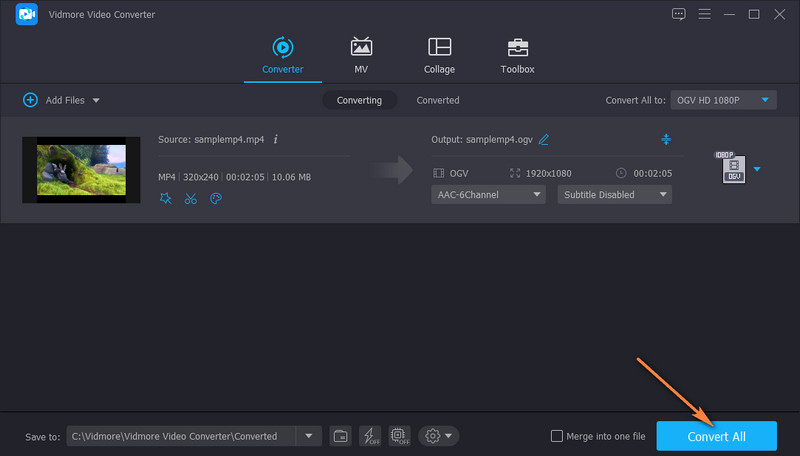Toggle the flash acceleration OFF switch
The width and height of the screenshot is (800, 456).
click(370, 436)
